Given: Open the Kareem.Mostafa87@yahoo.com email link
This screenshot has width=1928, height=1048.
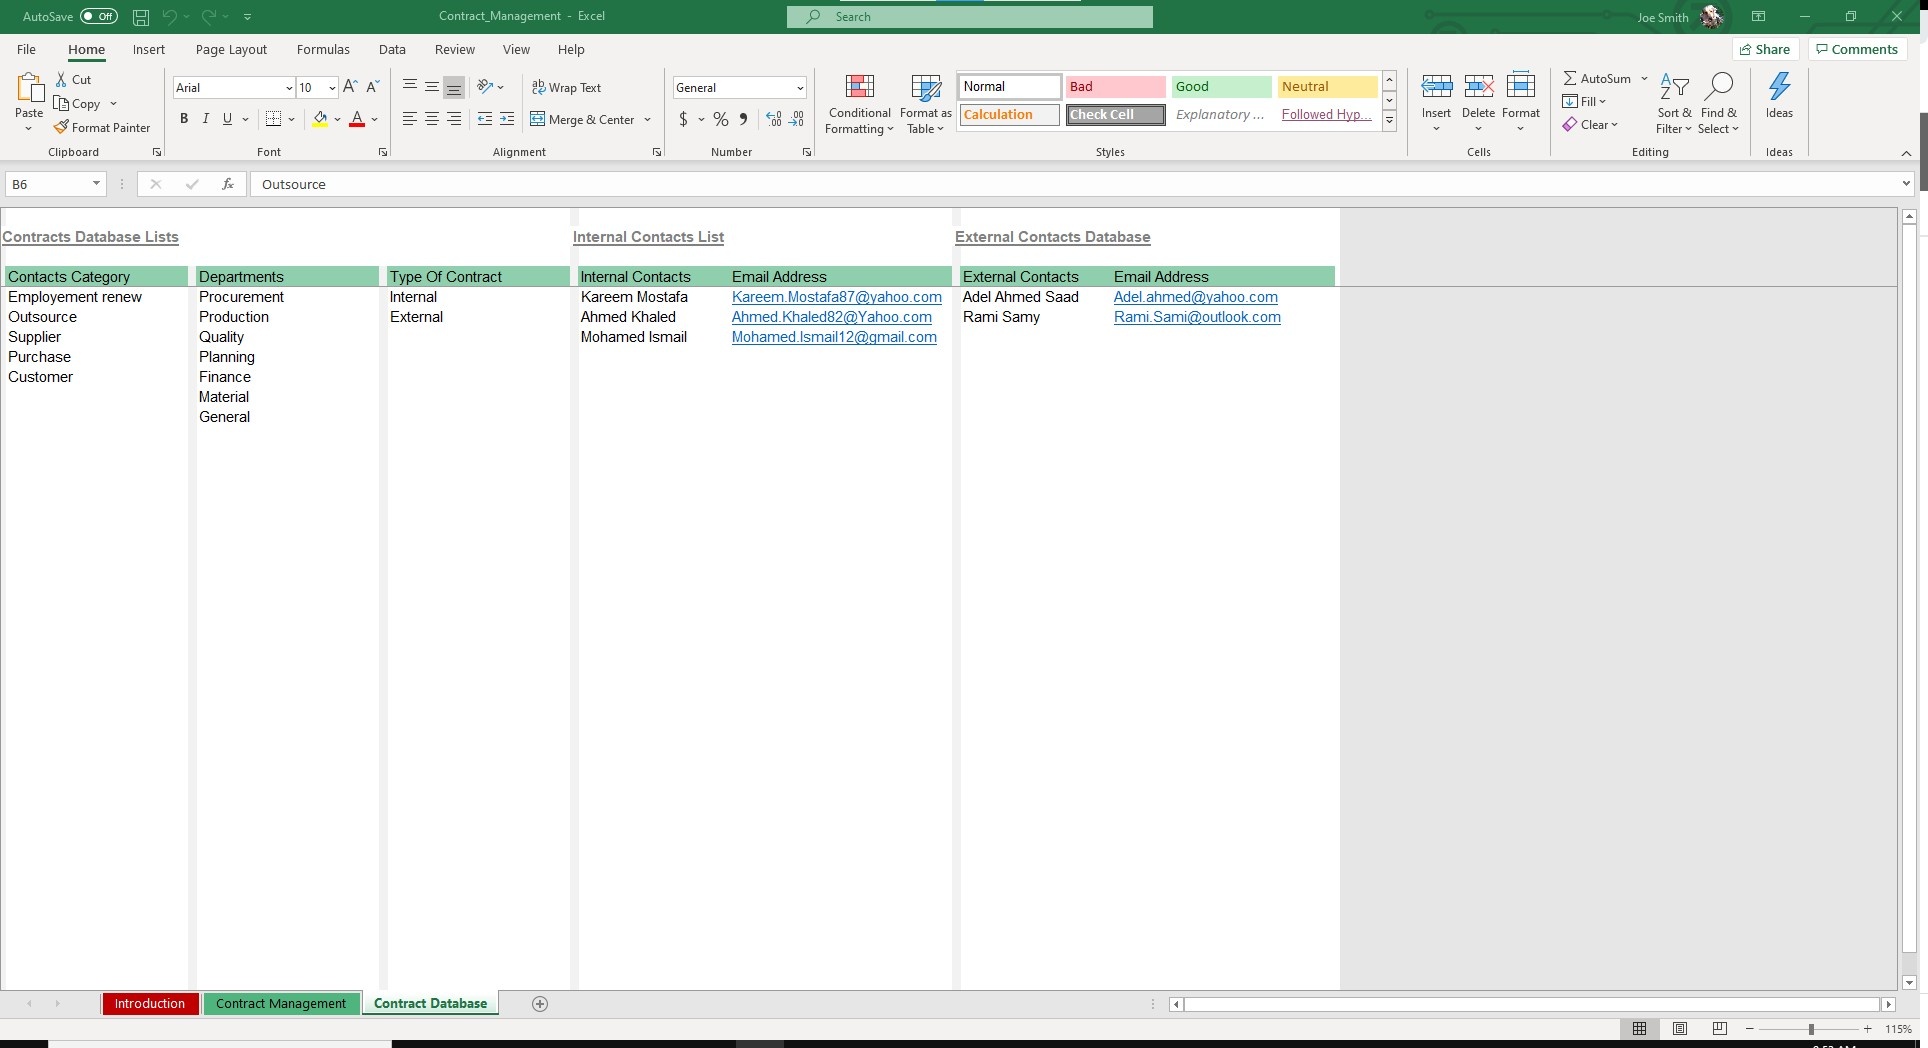Looking at the screenshot, I should click(836, 297).
